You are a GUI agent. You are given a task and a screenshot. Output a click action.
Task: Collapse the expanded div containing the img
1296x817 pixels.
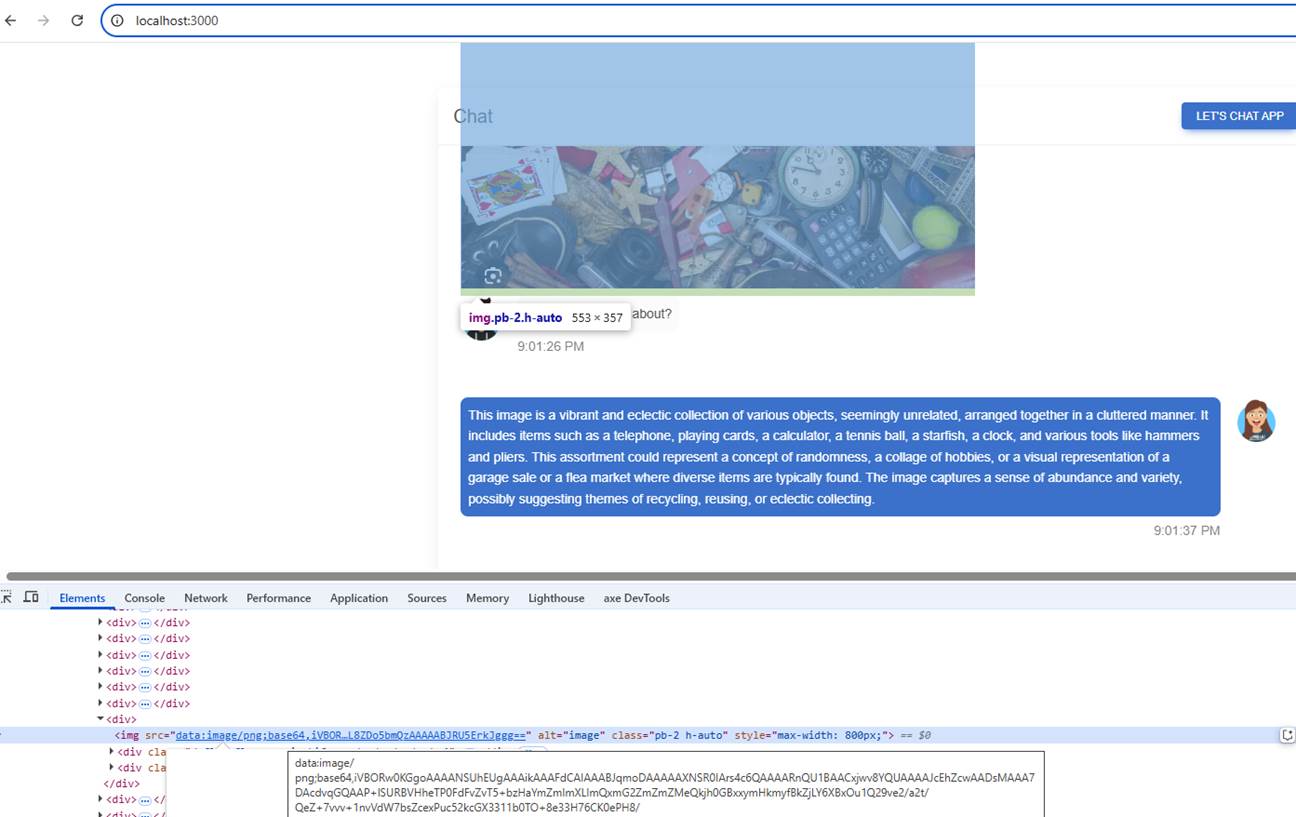[101, 719]
